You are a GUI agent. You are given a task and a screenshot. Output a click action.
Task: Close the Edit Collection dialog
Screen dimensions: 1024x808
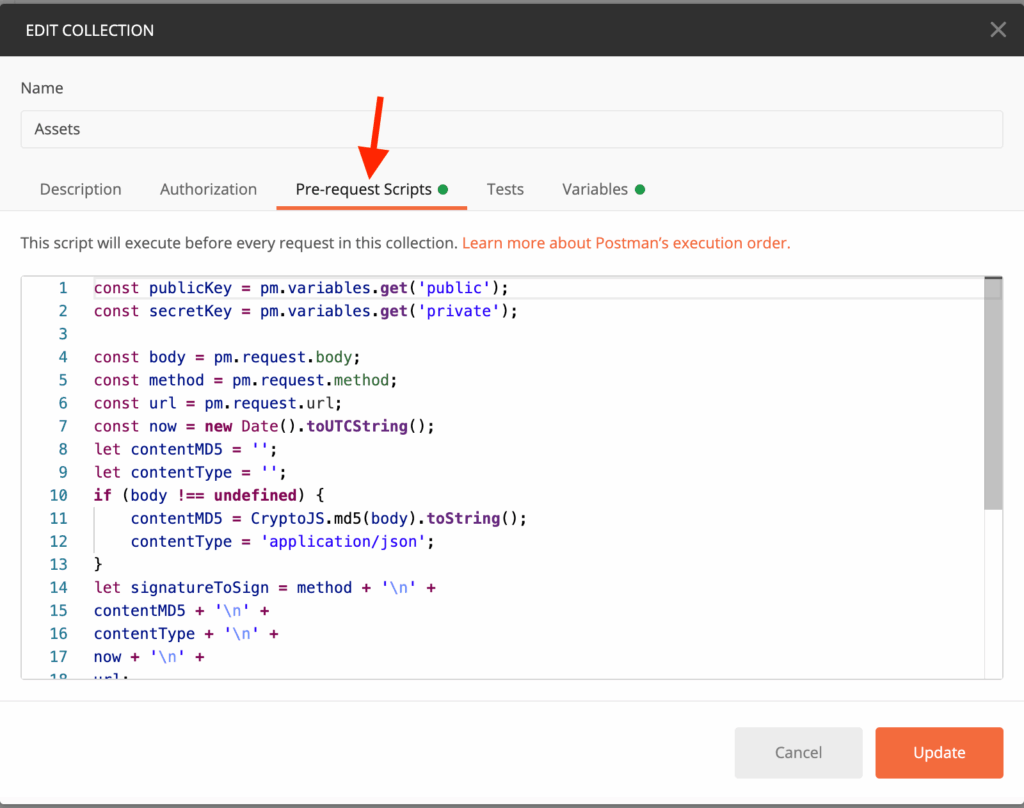click(x=997, y=29)
